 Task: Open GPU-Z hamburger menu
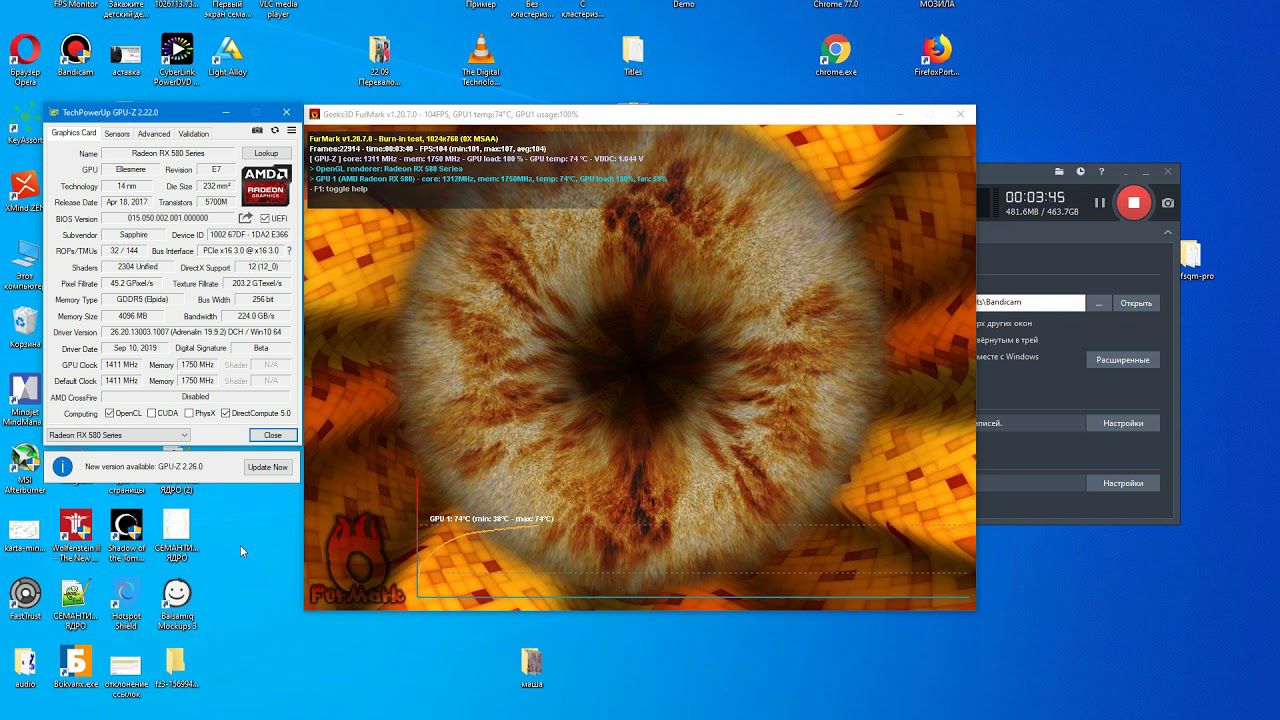292,130
